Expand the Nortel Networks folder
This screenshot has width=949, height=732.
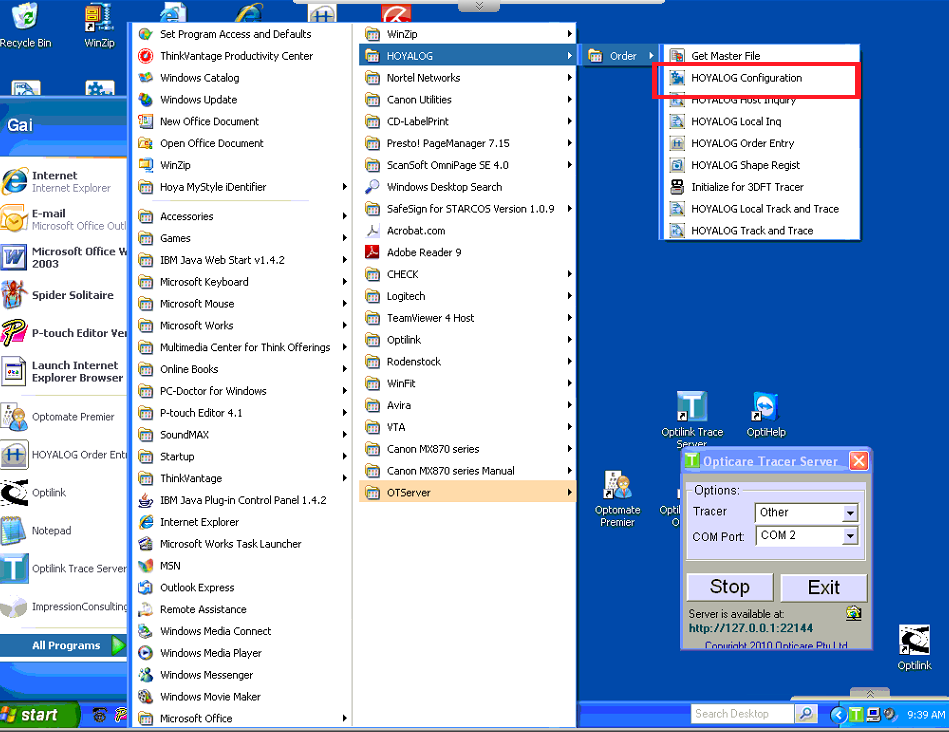coord(468,78)
